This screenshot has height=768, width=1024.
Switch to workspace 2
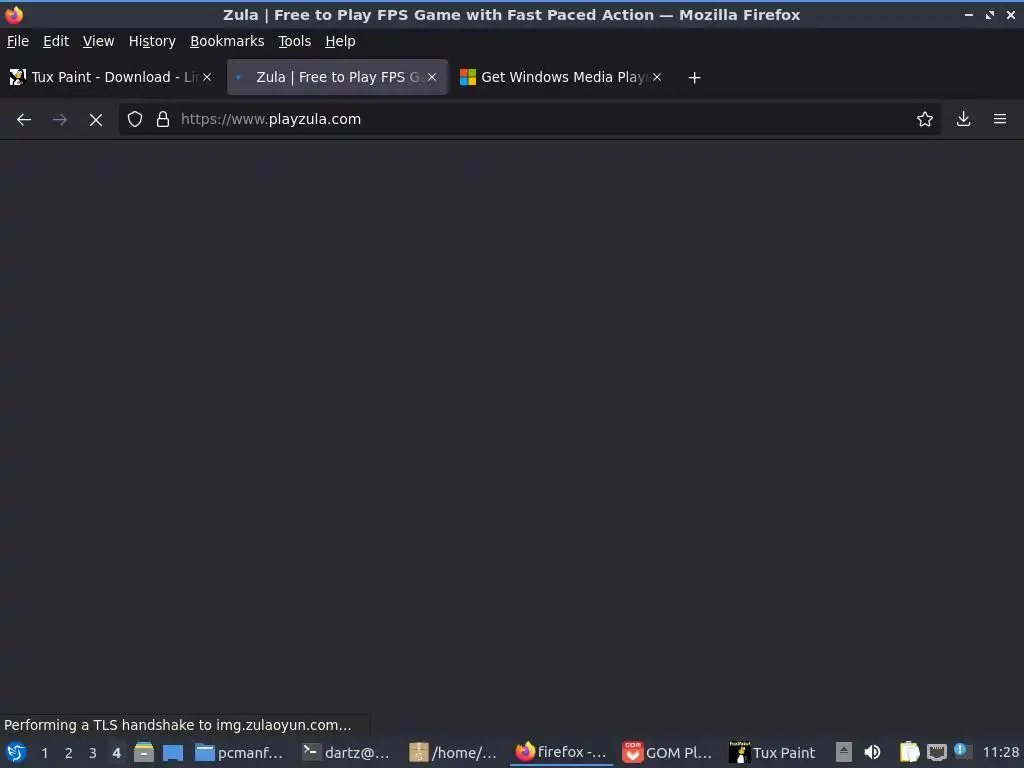(x=69, y=753)
